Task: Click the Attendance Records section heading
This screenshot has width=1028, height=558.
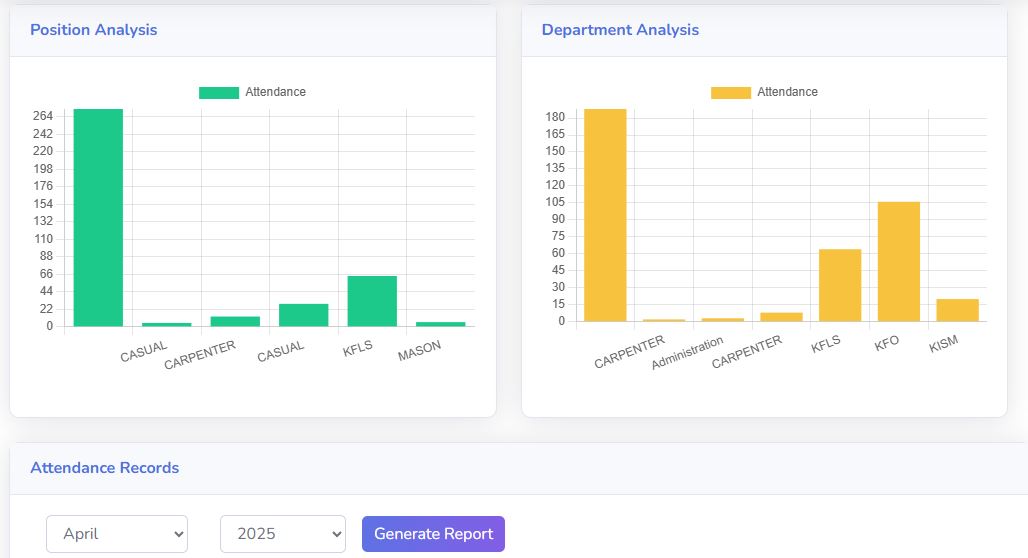Action: [x=104, y=468]
